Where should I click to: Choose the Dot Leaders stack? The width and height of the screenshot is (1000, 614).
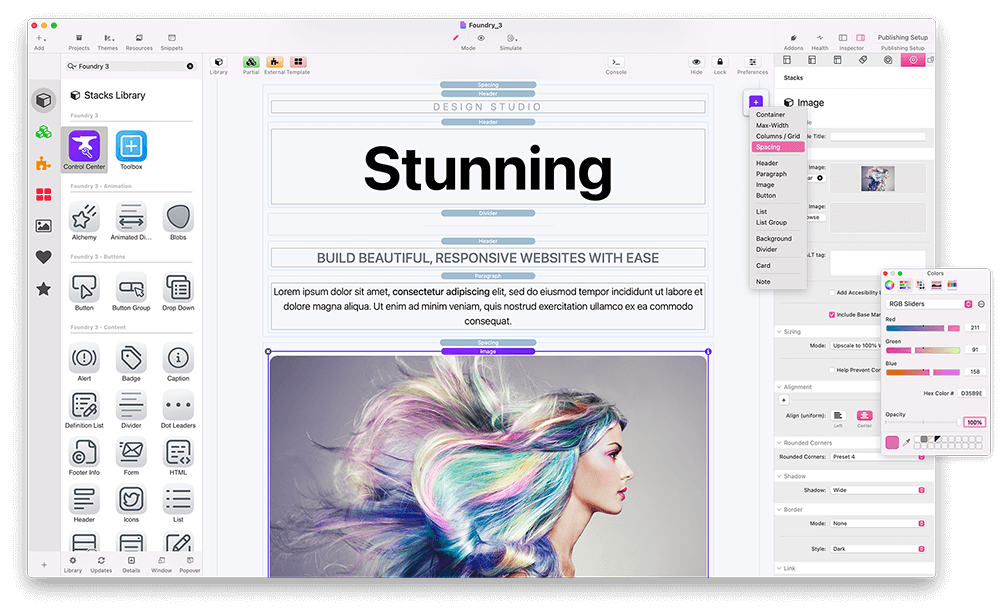click(178, 409)
